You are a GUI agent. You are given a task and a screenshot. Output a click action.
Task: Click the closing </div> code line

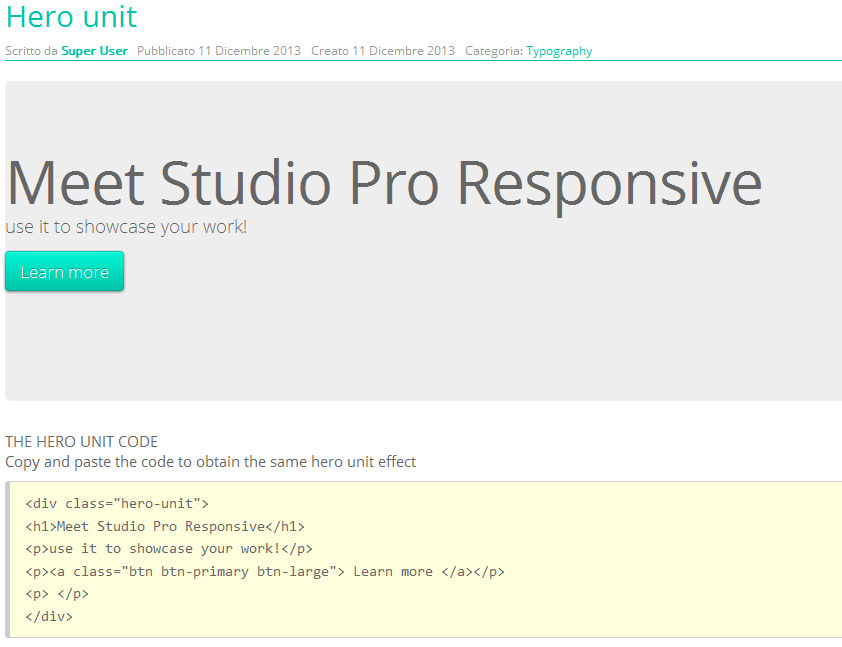[x=49, y=617]
